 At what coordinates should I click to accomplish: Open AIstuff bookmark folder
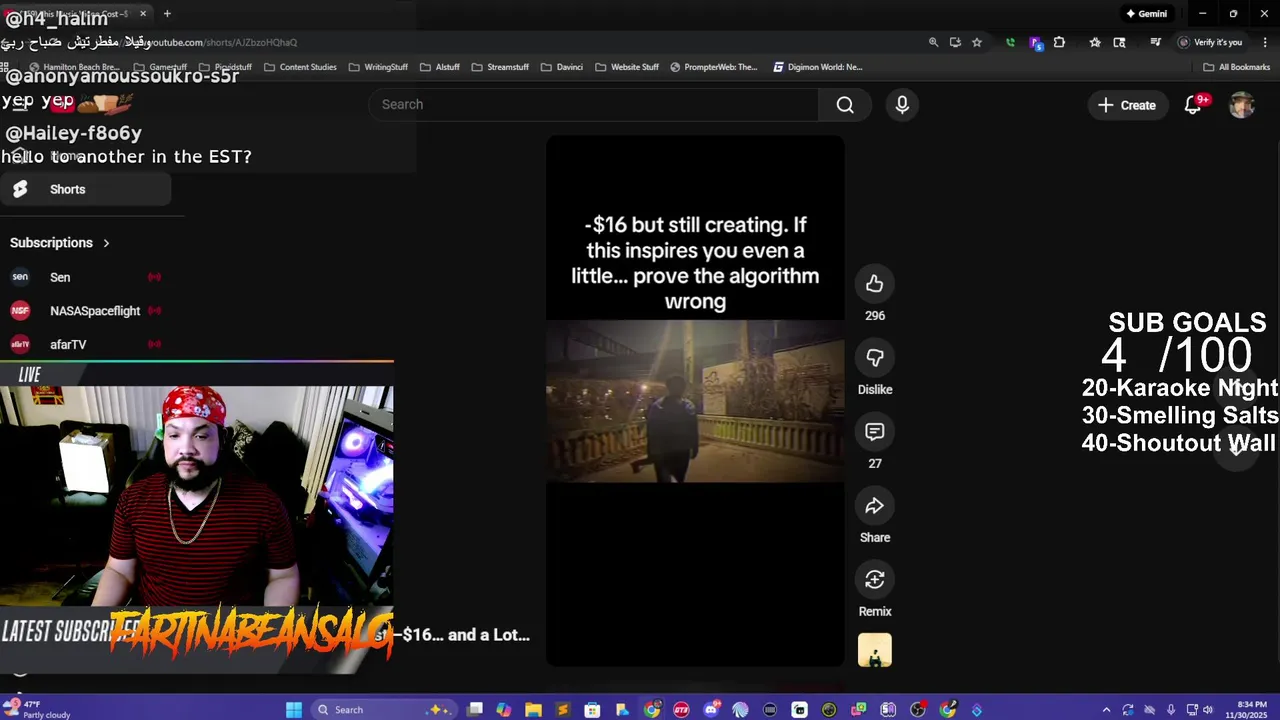[x=440, y=67]
